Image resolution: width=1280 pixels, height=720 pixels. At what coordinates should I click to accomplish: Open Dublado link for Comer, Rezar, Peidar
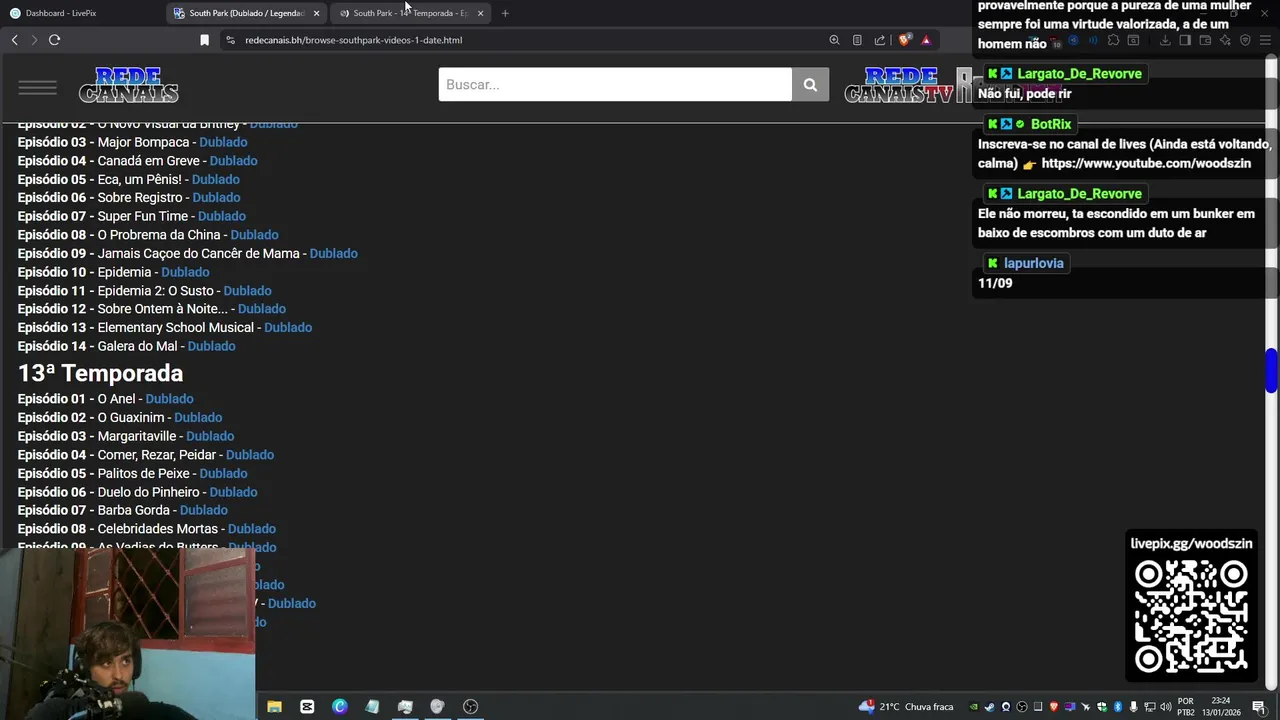pos(250,455)
